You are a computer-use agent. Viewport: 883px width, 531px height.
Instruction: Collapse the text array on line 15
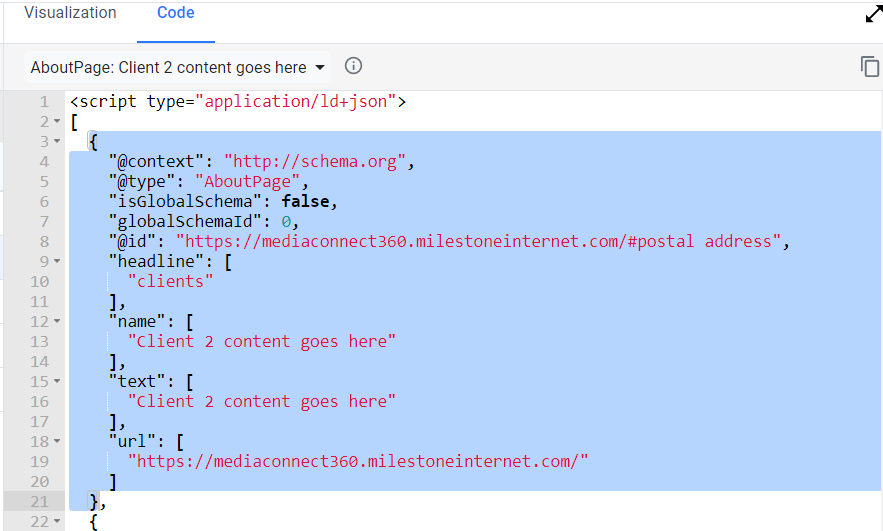[57, 381]
